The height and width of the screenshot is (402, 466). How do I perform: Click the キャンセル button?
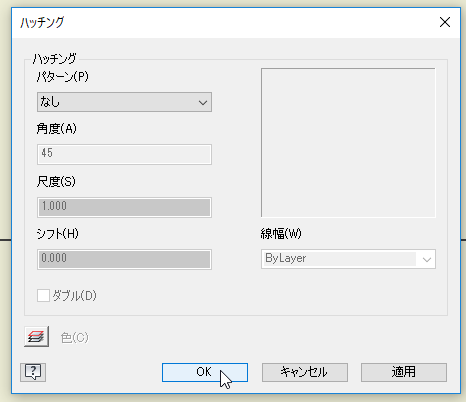point(305,372)
